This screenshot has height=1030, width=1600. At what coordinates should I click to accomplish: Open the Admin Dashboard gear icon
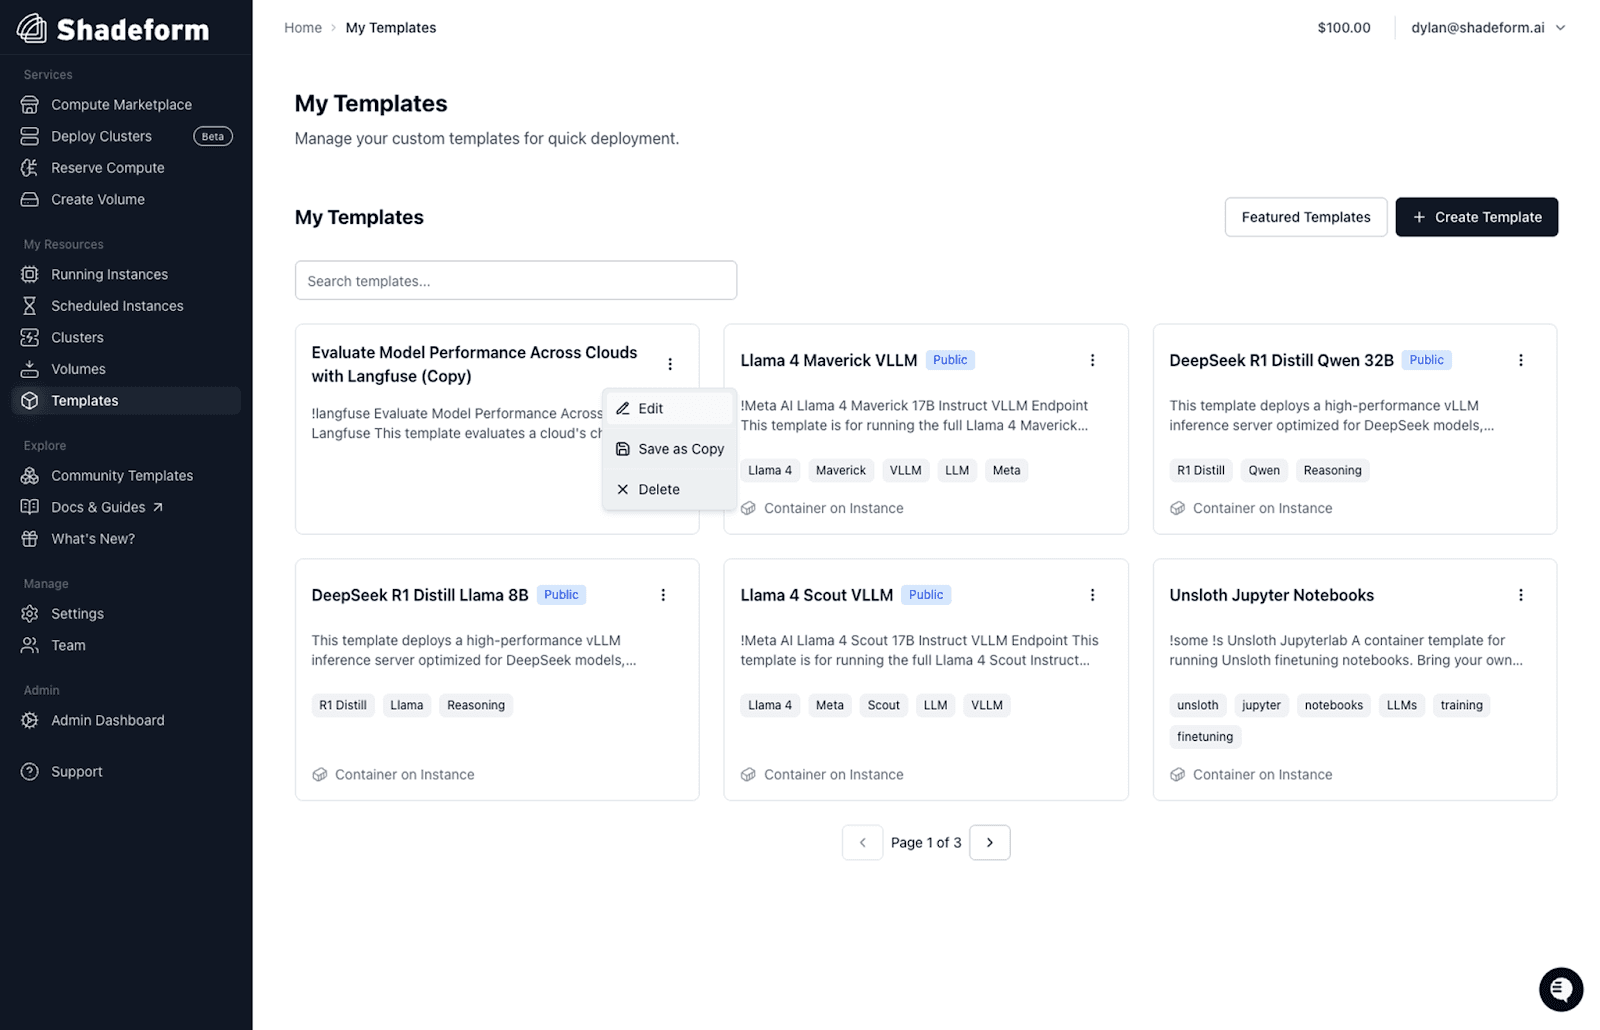coord(30,720)
